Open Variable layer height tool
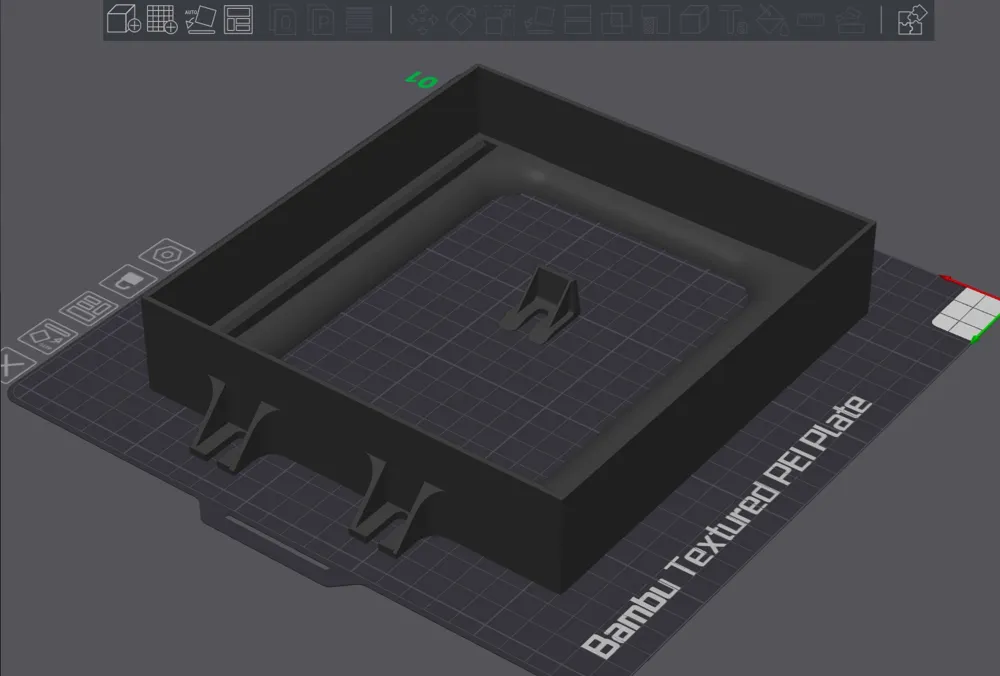Viewport: 1000px width, 676px height. 359,20
